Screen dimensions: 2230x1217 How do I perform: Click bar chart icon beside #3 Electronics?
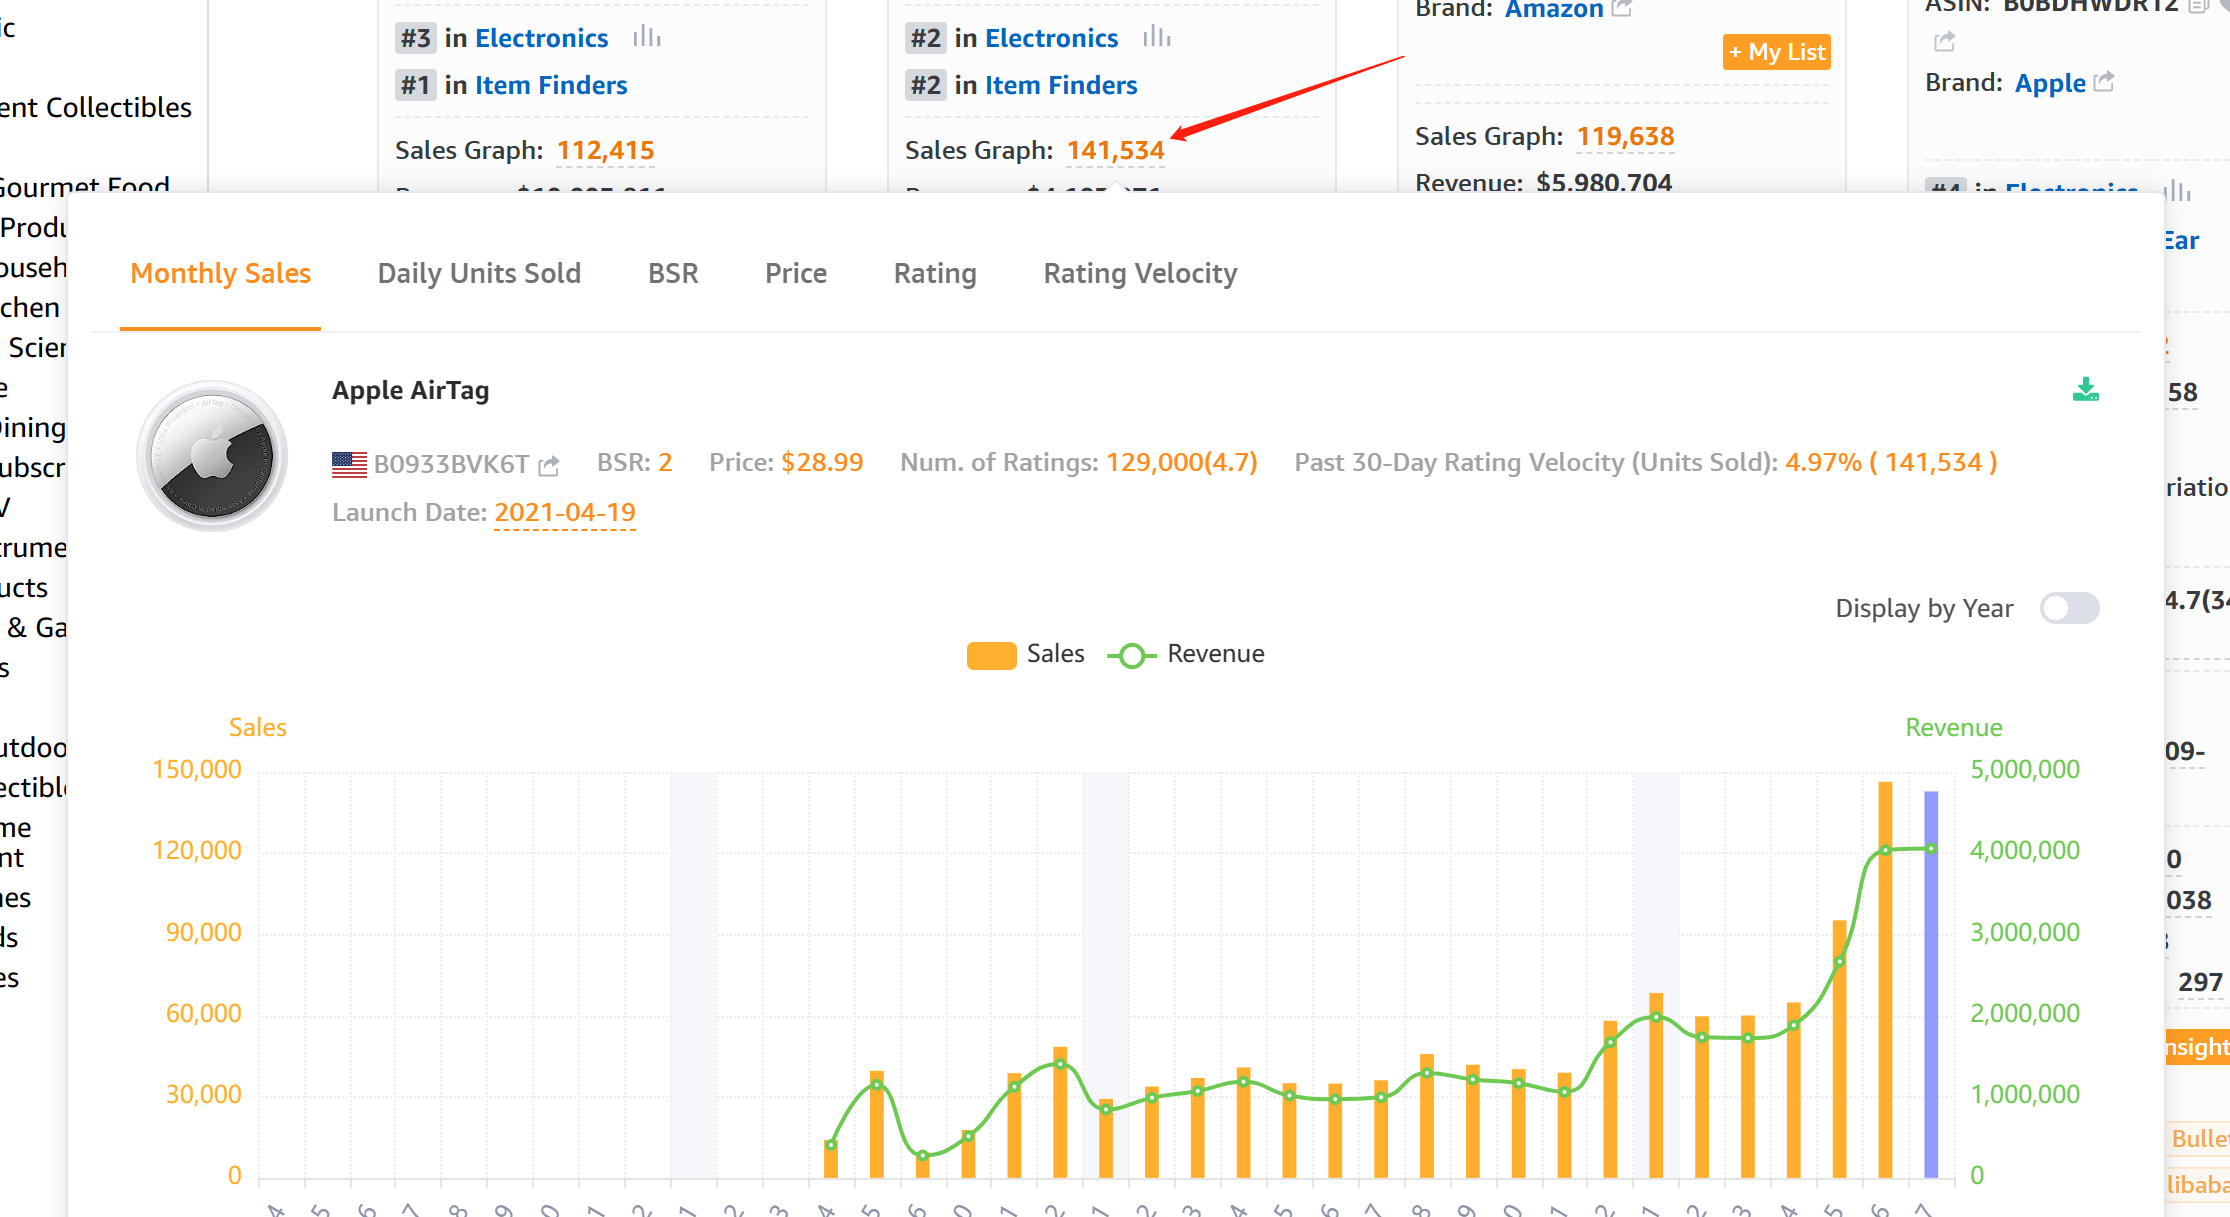point(647,37)
